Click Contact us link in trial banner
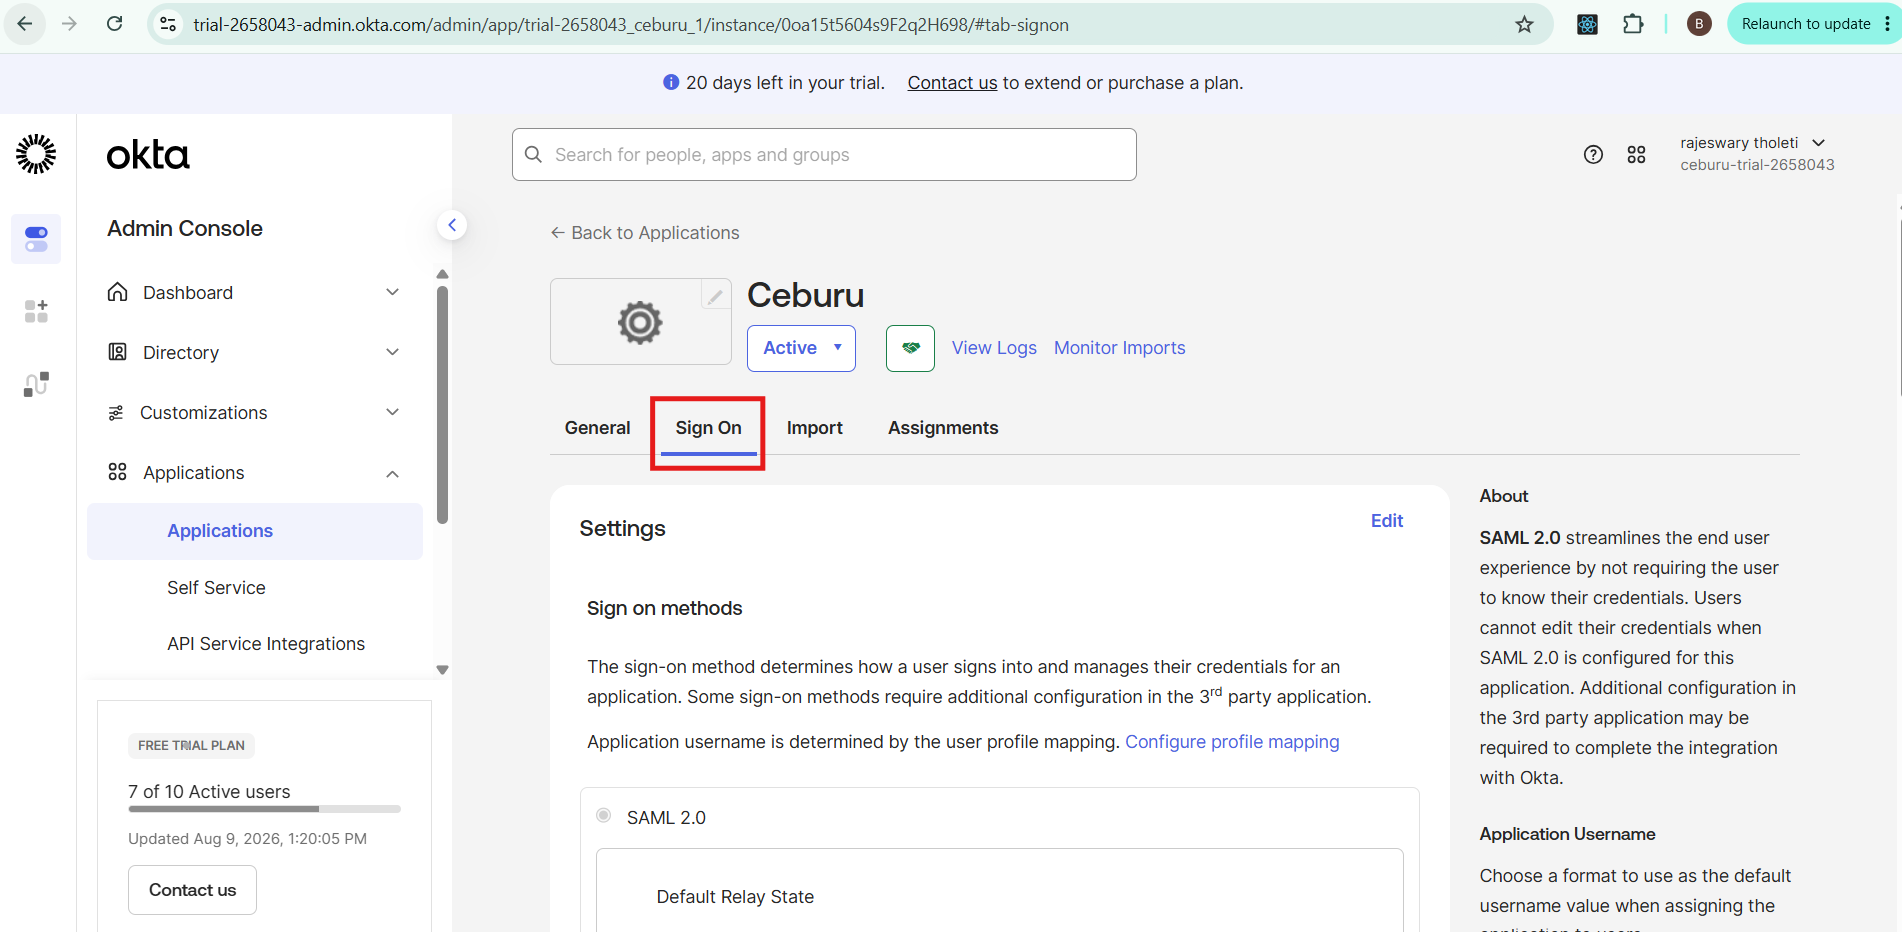 (x=952, y=83)
